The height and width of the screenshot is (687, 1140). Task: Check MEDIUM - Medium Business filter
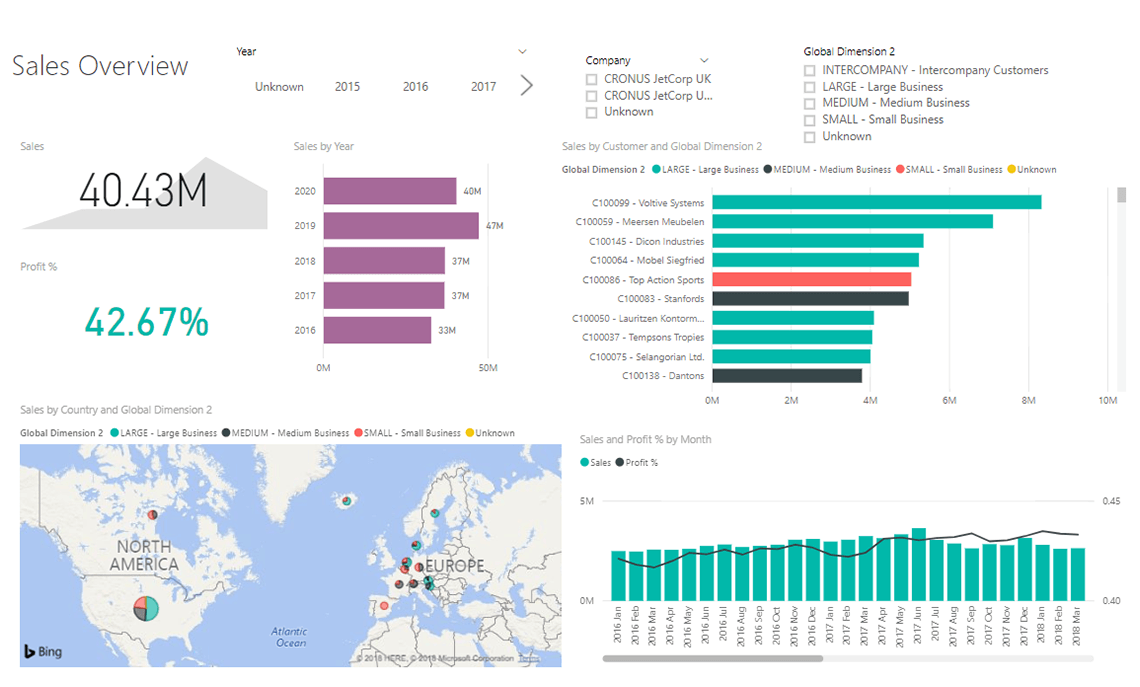pyautogui.click(x=809, y=104)
